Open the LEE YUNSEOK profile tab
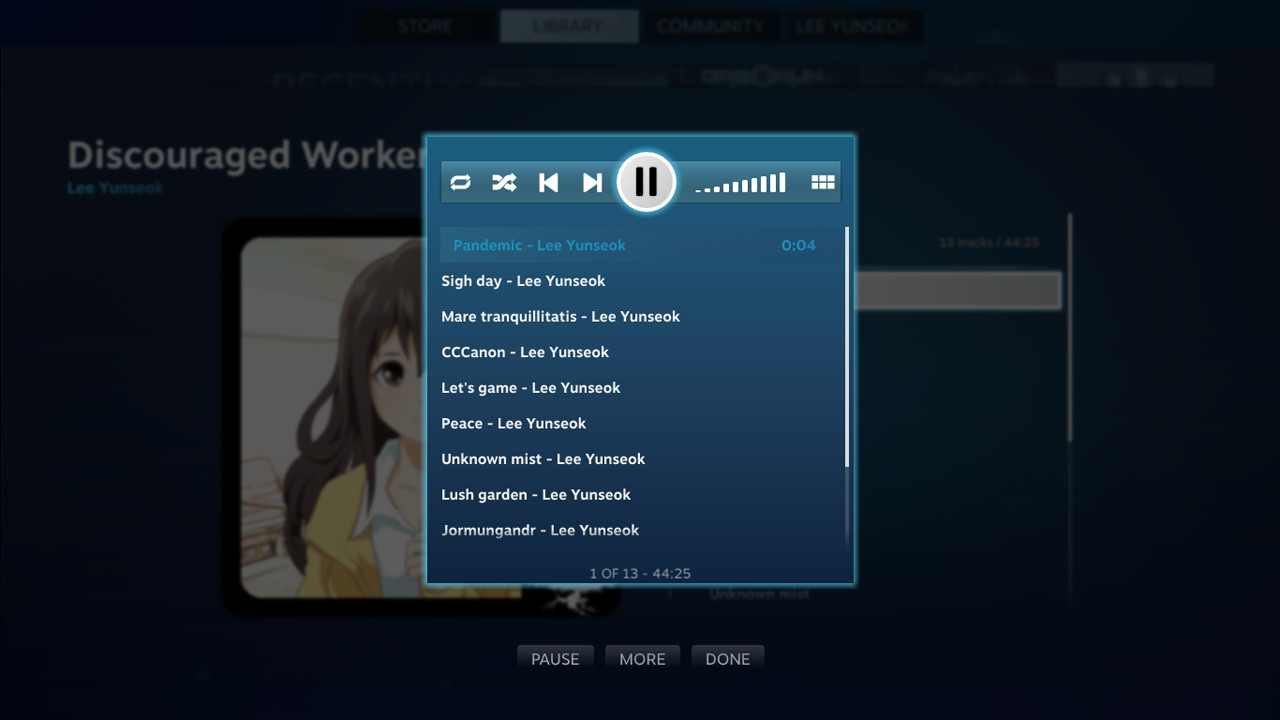Viewport: 1280px width, 720px height. click(851, 27)
